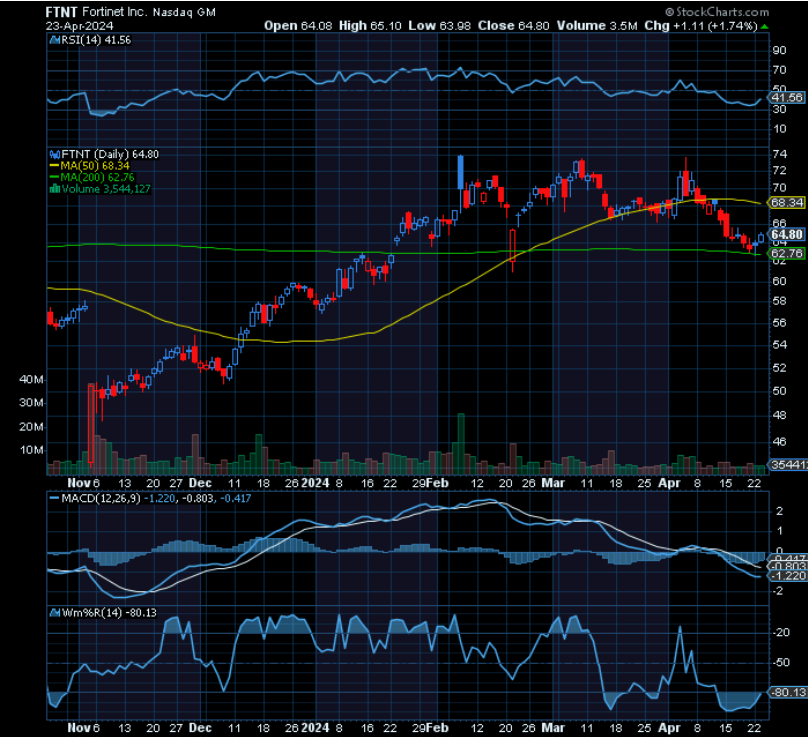The image size is (808, 737).
Task: Click the High 65.10 value
Action: pyautogui.click(x=369, y=26)
